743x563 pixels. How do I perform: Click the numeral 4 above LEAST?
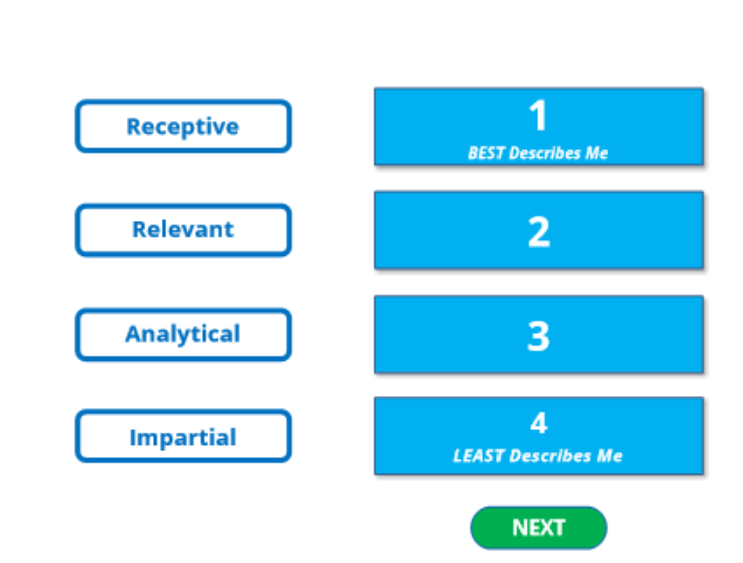[539, 423]
